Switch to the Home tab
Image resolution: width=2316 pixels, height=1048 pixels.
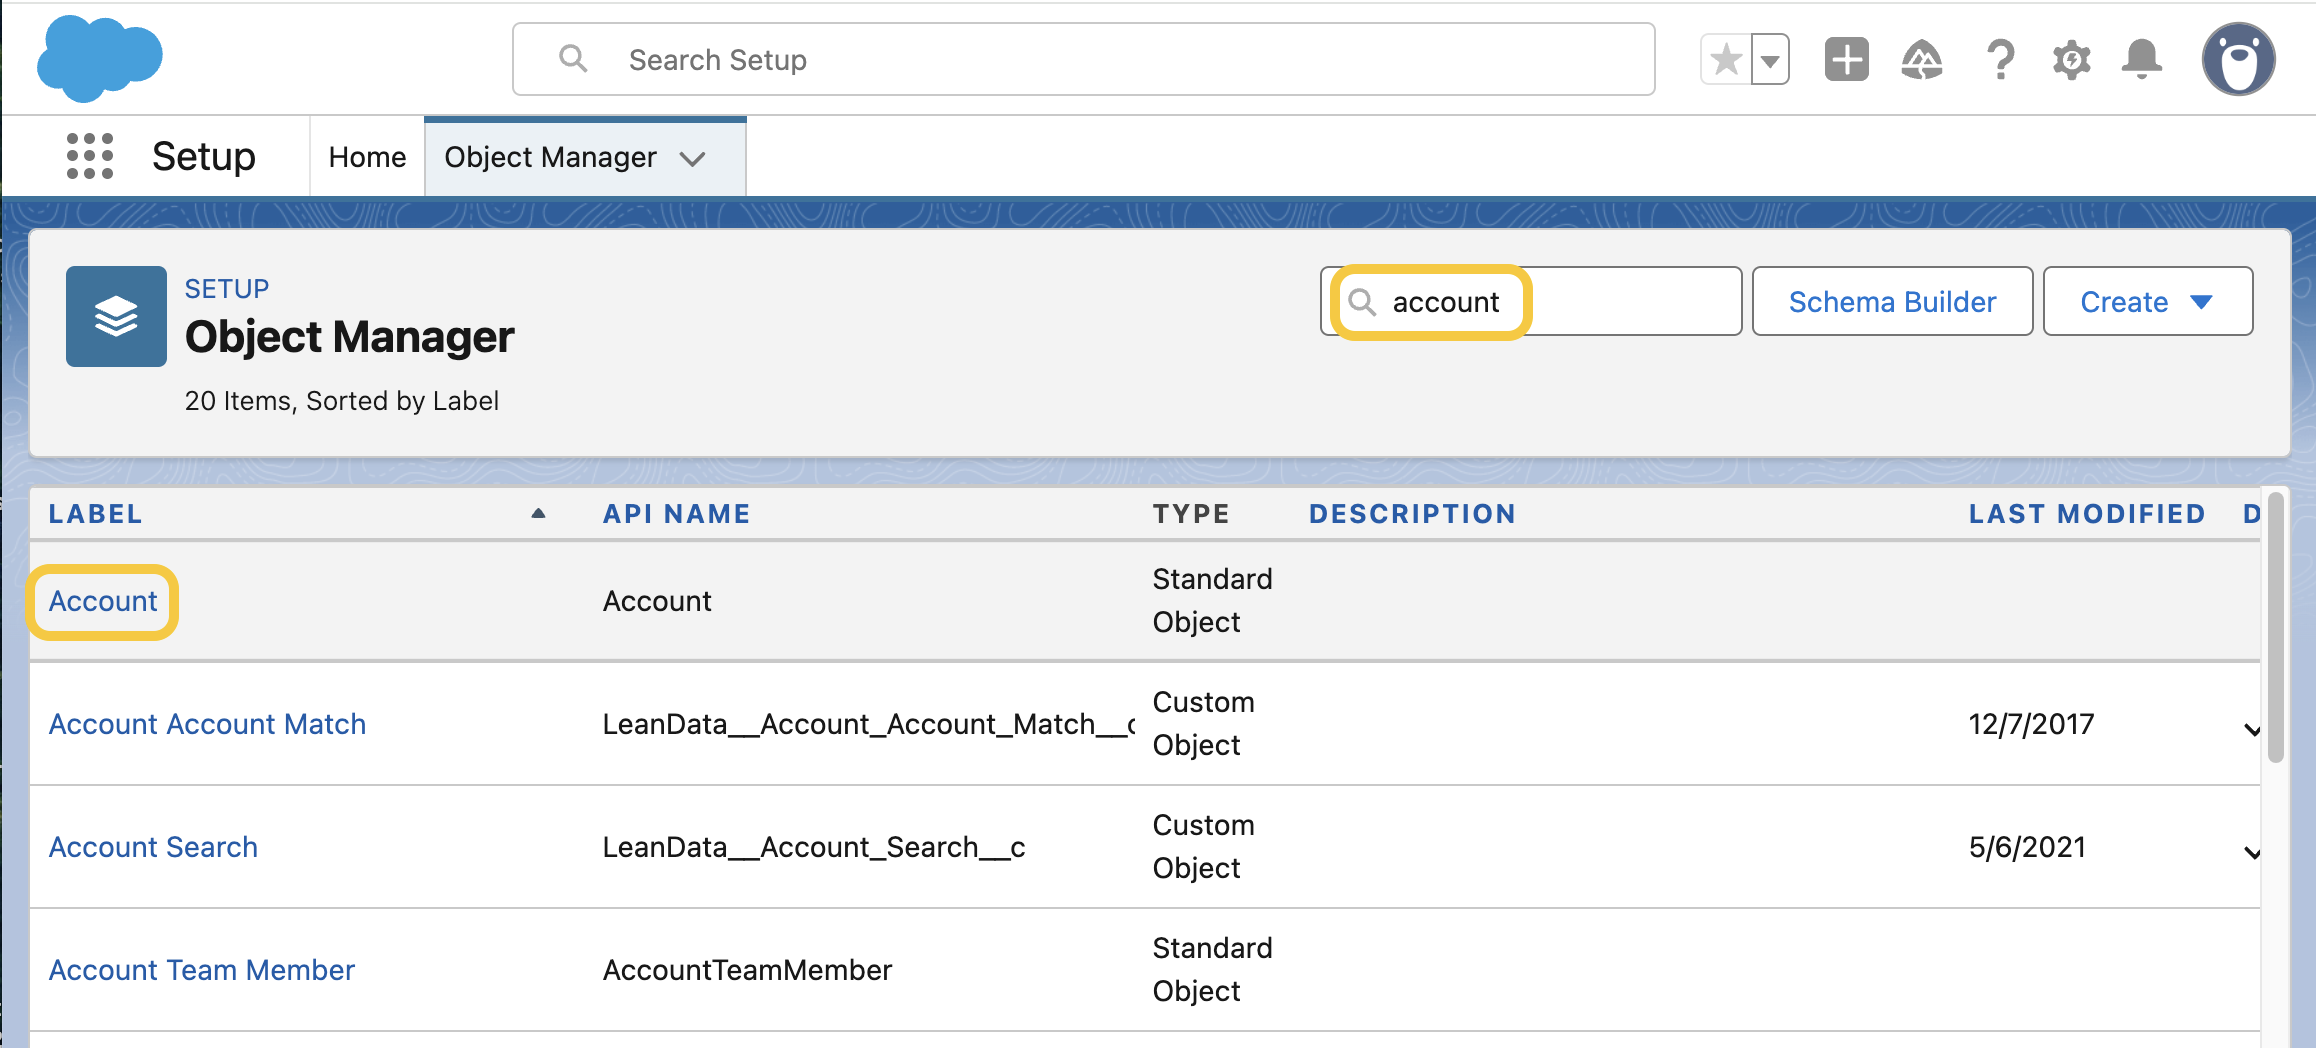[367, 157]
